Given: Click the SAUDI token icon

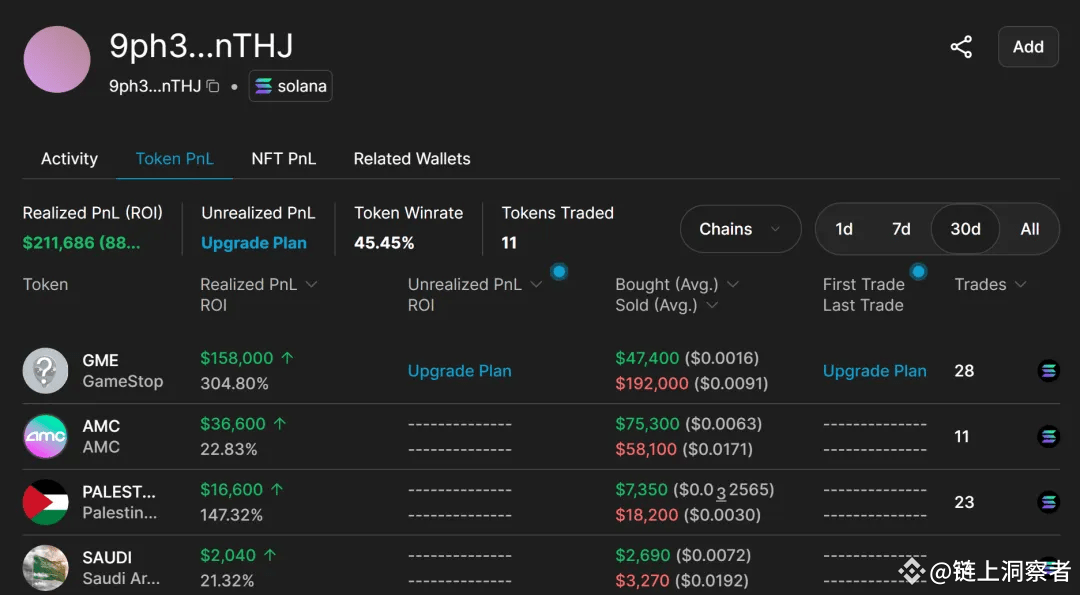Looking at the screenshot, I should coord(45,568).
